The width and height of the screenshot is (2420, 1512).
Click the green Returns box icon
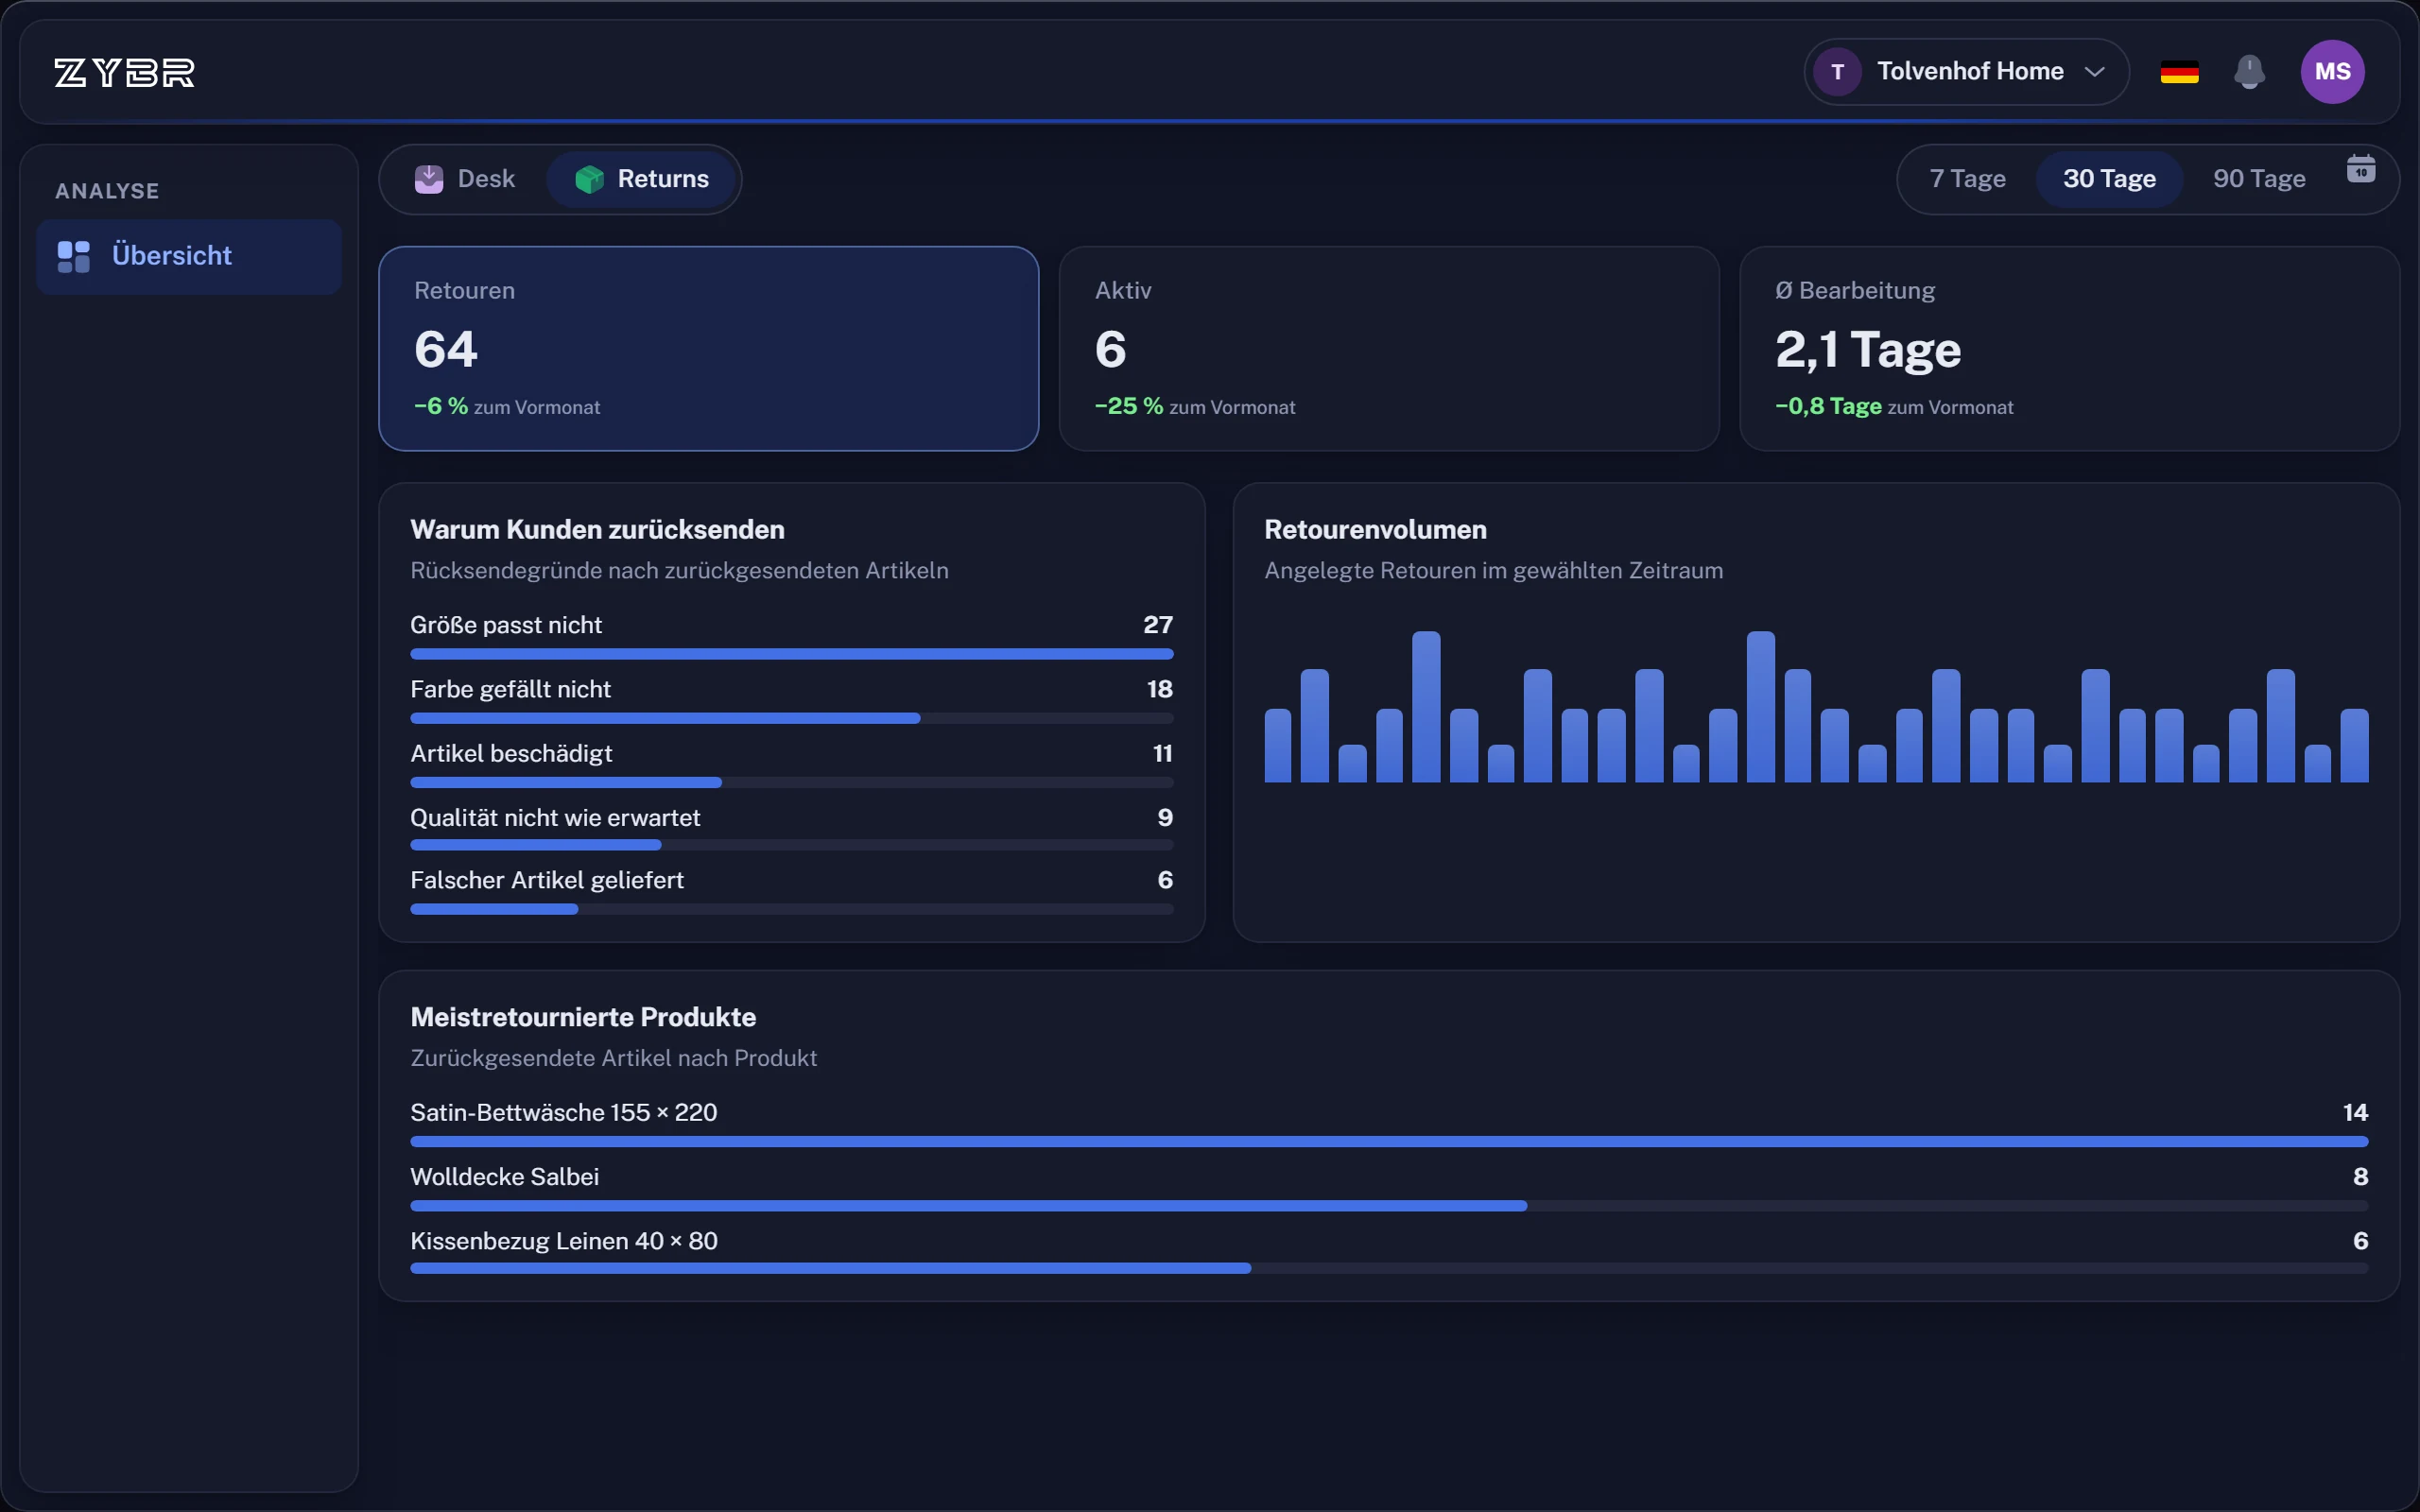tap(589, 179)
